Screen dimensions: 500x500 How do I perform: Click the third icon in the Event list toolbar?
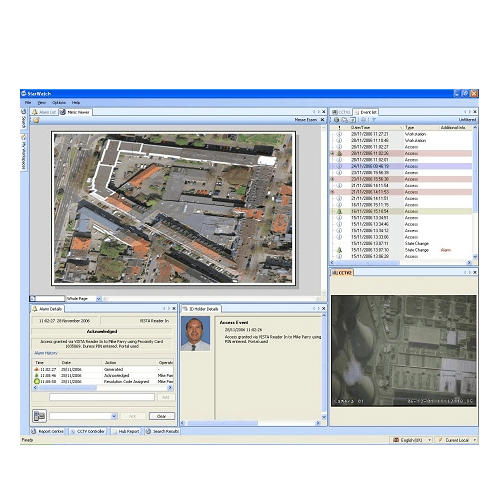click(352, 120)
